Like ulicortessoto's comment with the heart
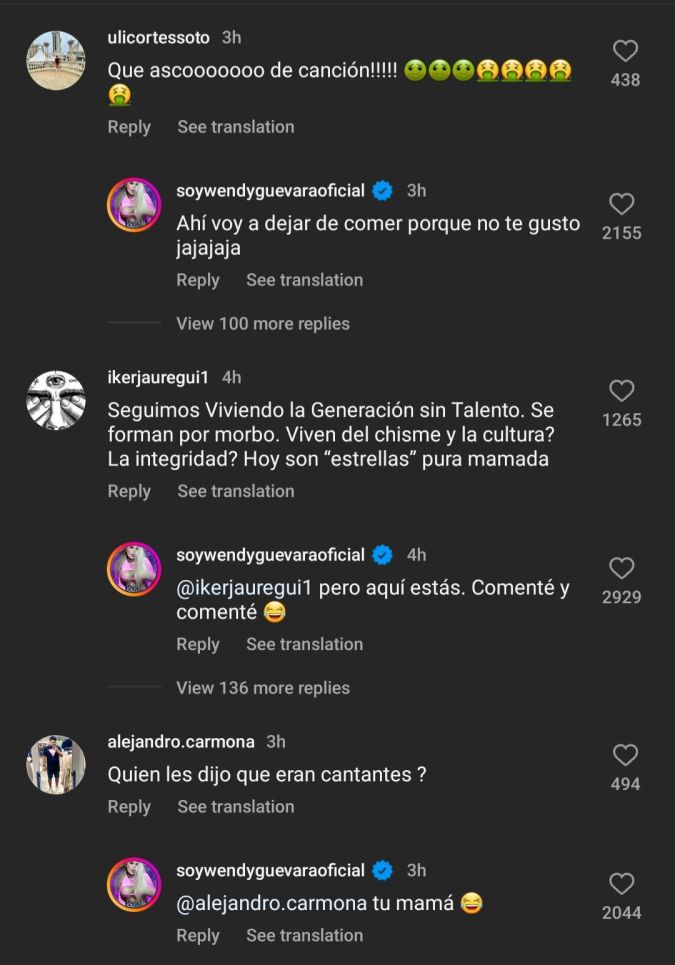675x965 pixels. pos(625,51)
